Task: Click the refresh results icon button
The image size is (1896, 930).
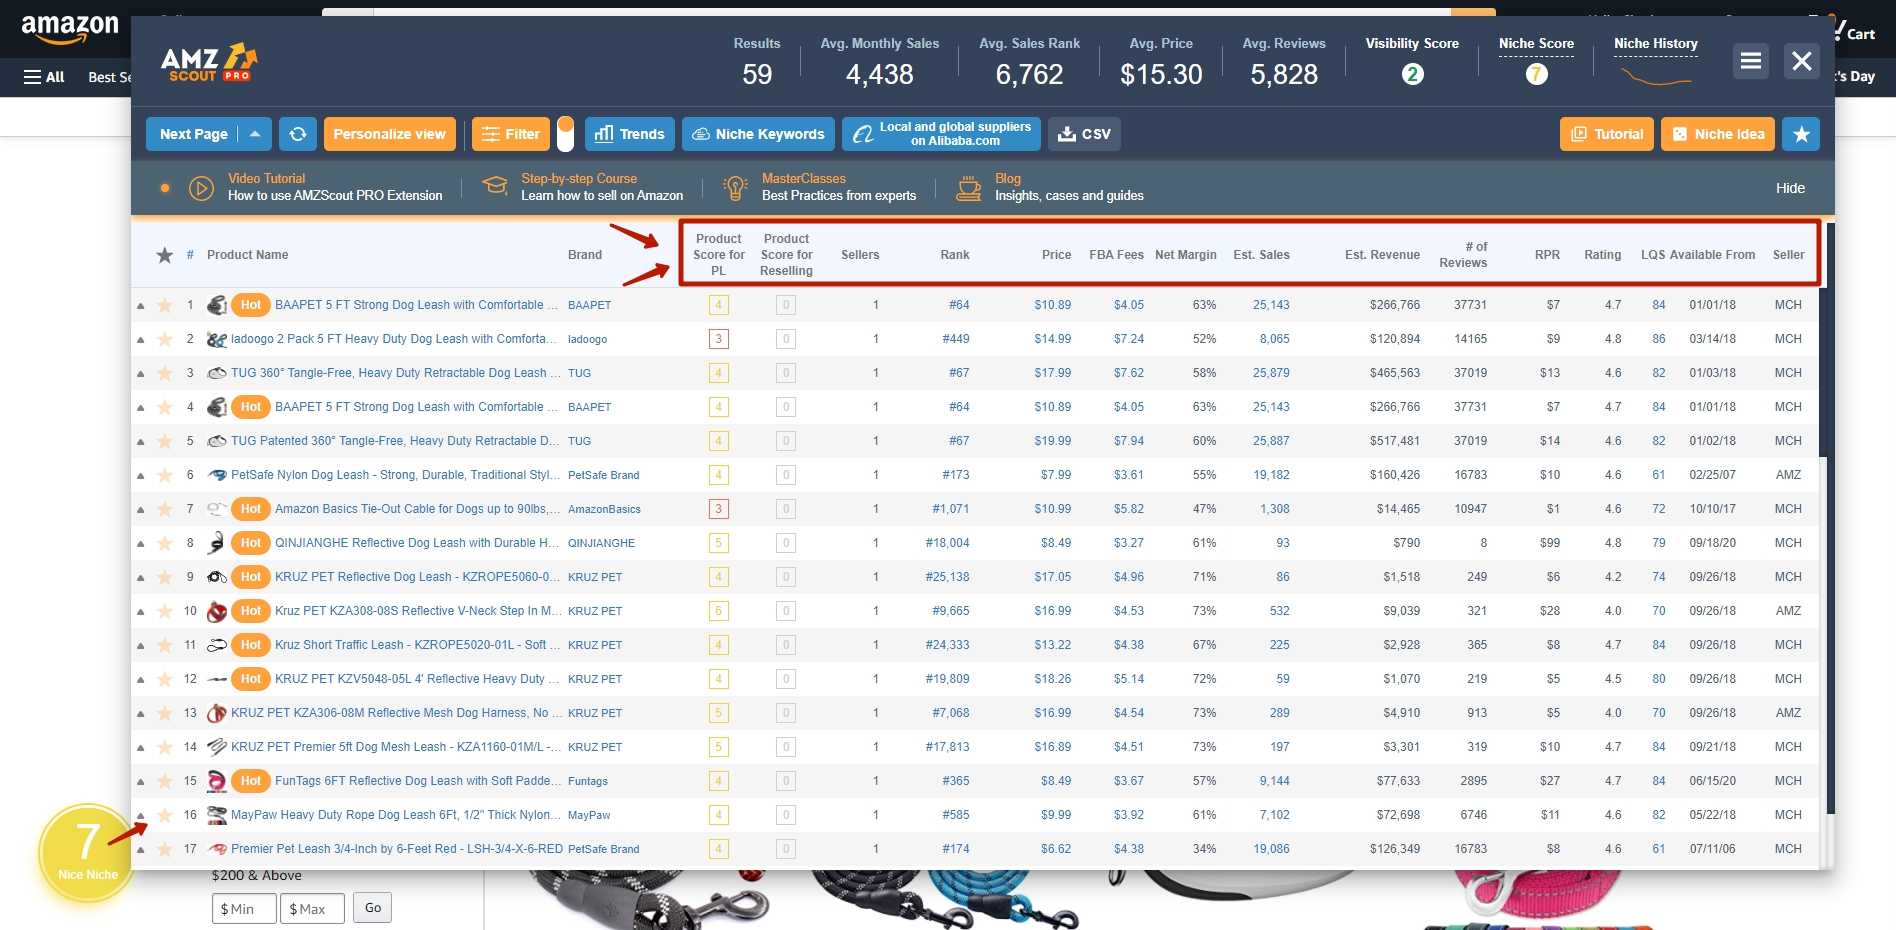Action: click(x=297, y=134)
